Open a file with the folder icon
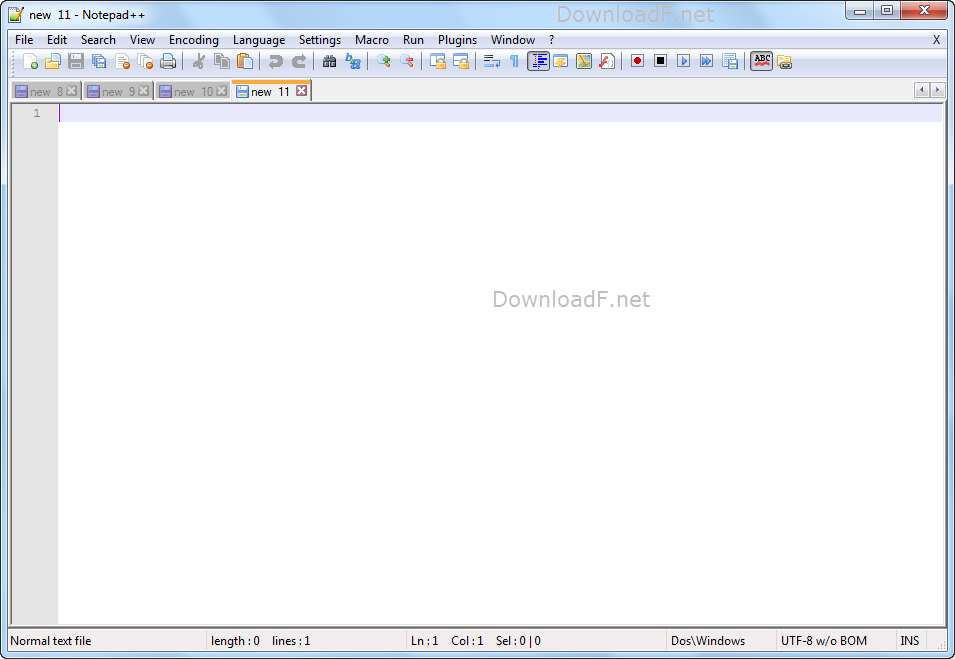 (53, 61)
